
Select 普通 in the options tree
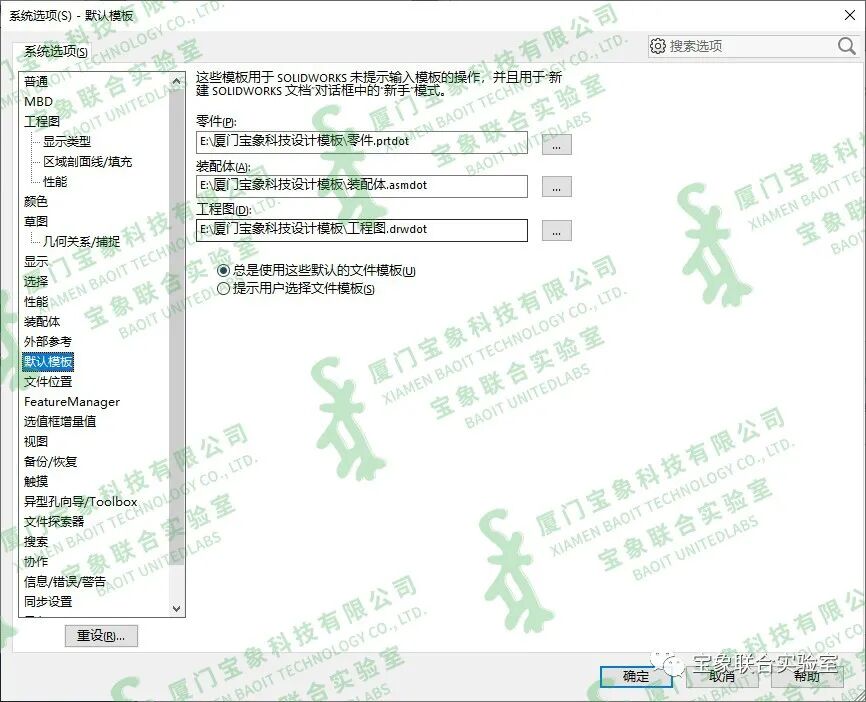[x=36, y=82]
